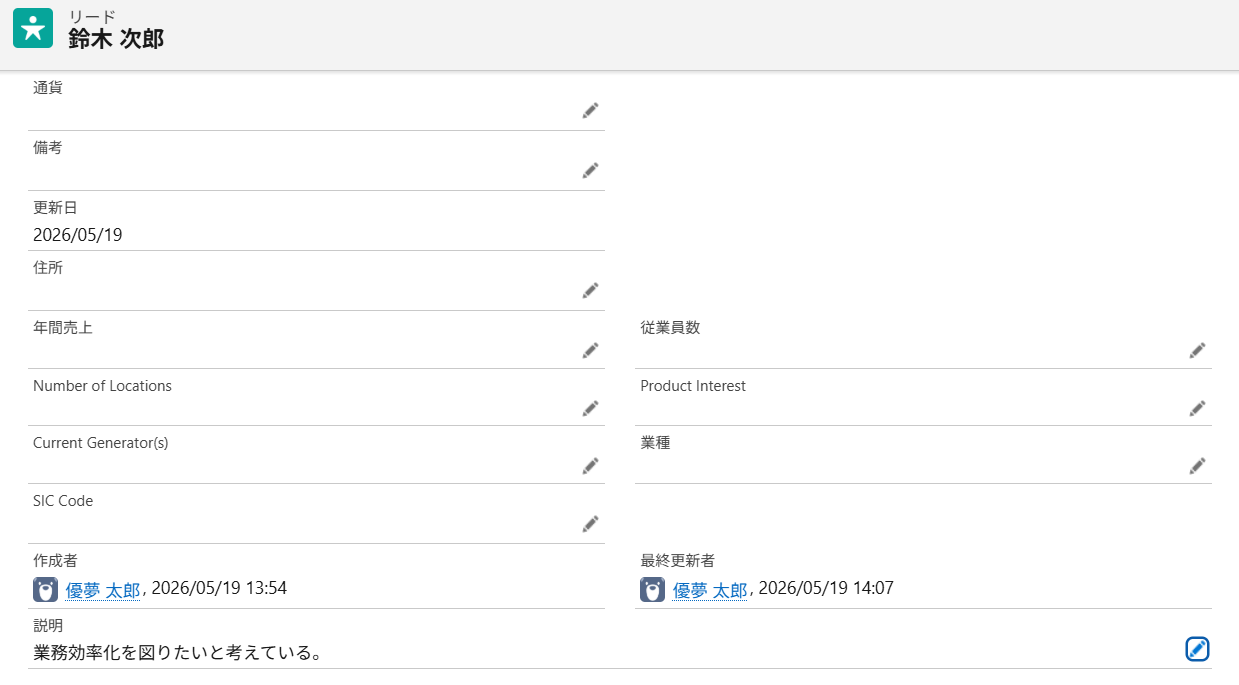Edit 従業員数 using its pencil icon
This screenshot has height=685, width=1239.
1197,350
